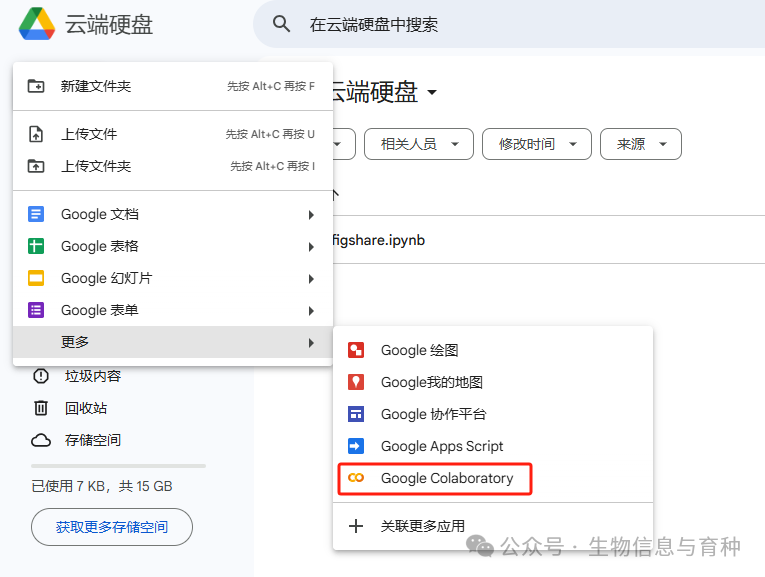Select the figshare.ipynb file row
Viewport: 765px width, 577px height.
(548, 240)
